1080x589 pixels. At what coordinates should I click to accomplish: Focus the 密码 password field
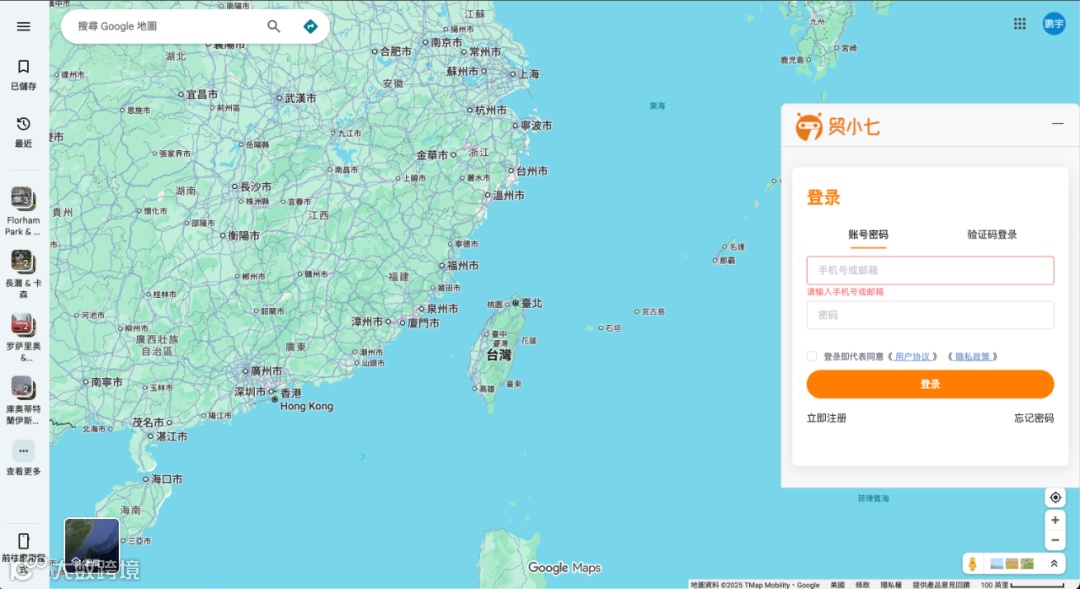(x=930, y=315)
